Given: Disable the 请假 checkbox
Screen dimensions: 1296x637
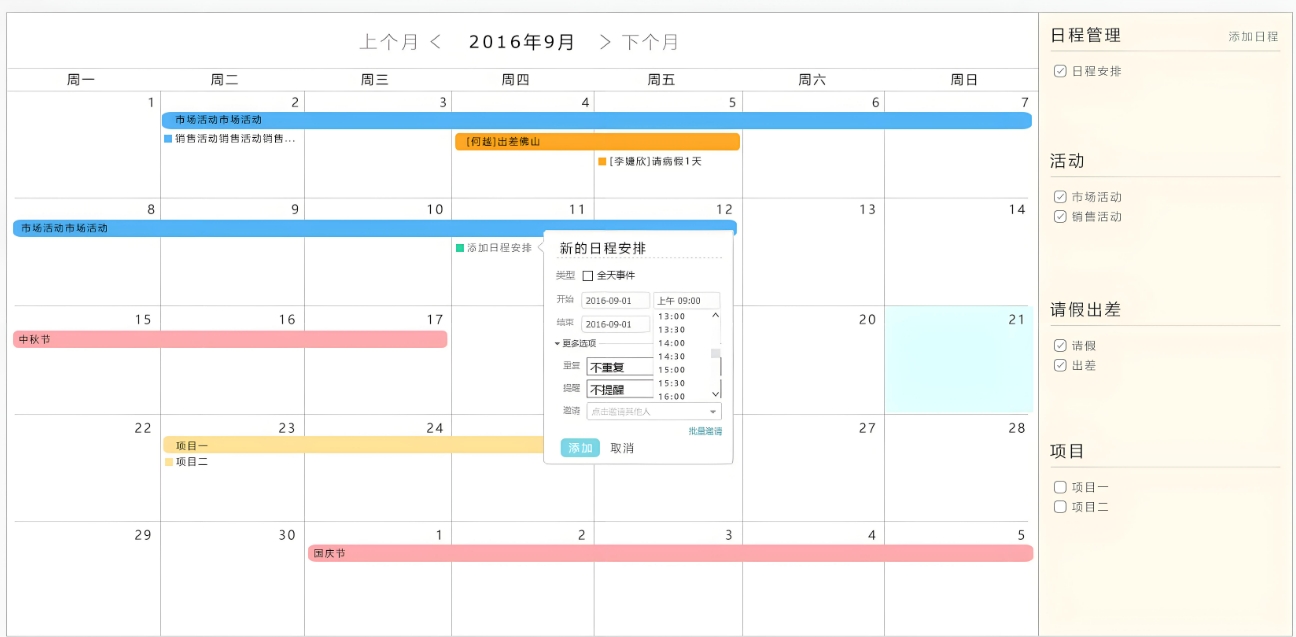Looking at the screenshot, I should pyautogui.click(x=1060, y=346).
